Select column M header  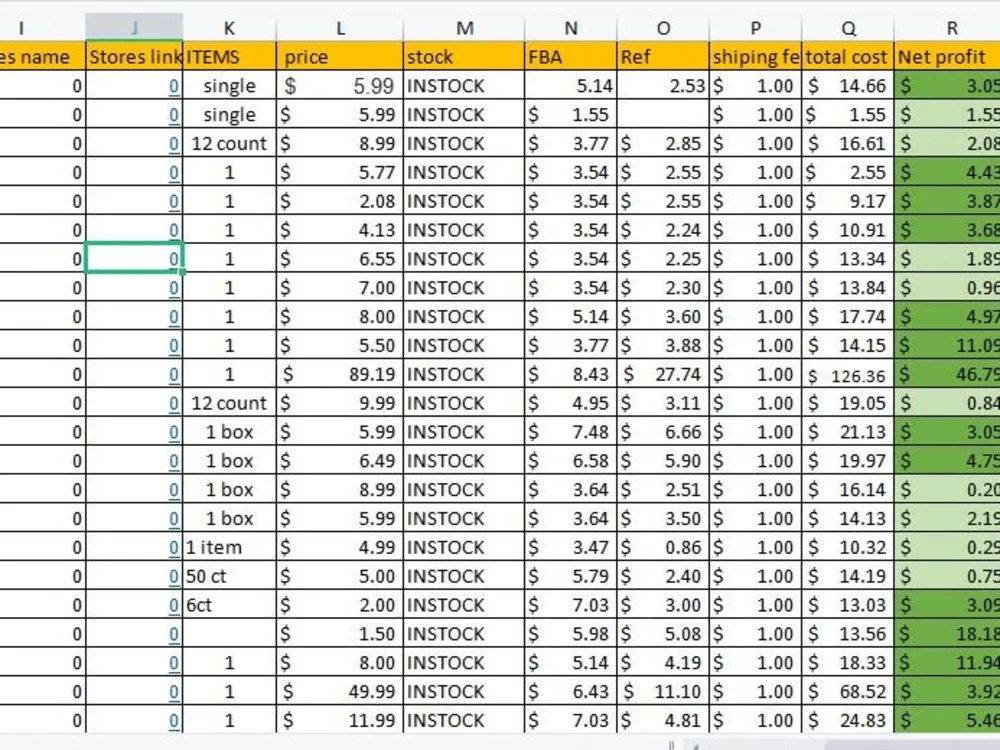pyautogui.click(x=464, y=28)
